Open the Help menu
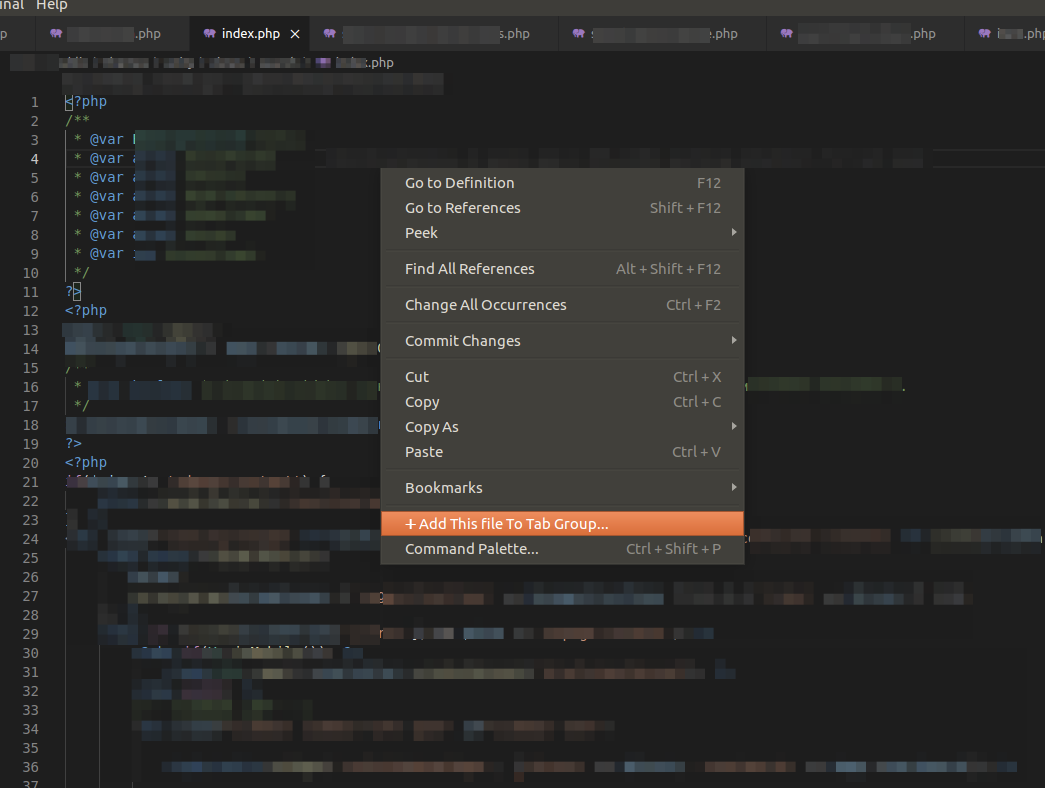The height and width of the screenshot is (788, 1045). click(x=52, y=5)
